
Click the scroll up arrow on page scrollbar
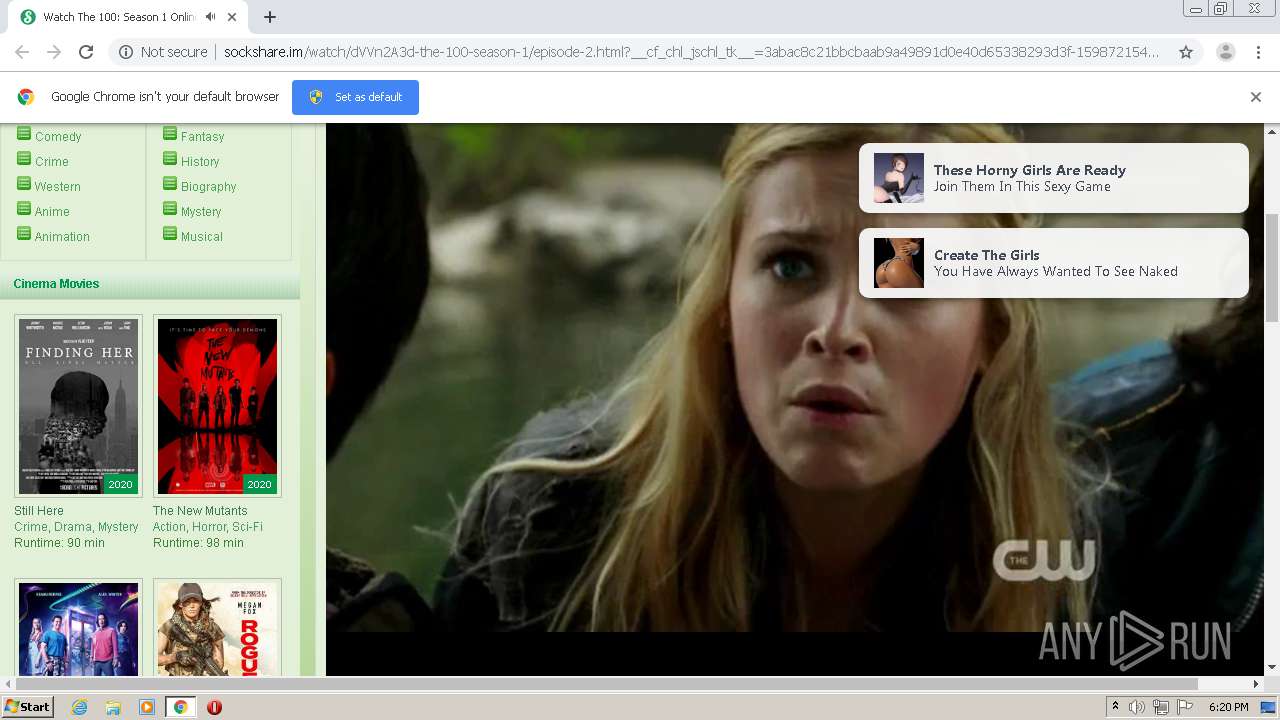pyautogui.click(x=1272, y=131)
